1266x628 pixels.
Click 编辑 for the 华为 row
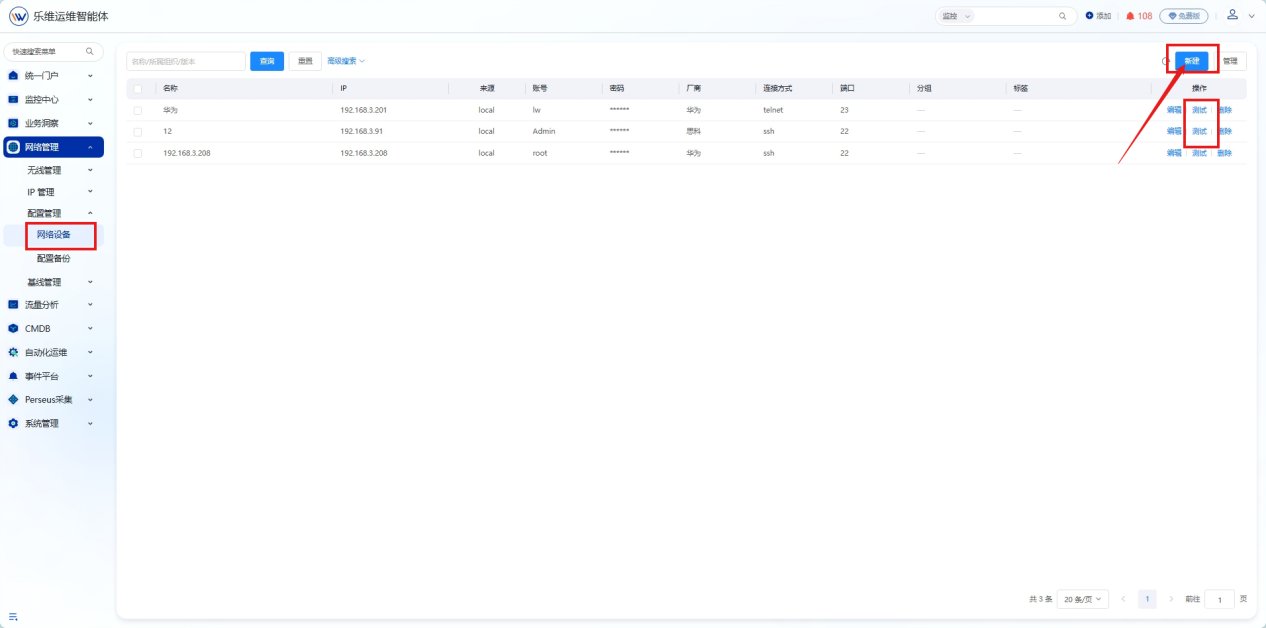coord(1174,110)
